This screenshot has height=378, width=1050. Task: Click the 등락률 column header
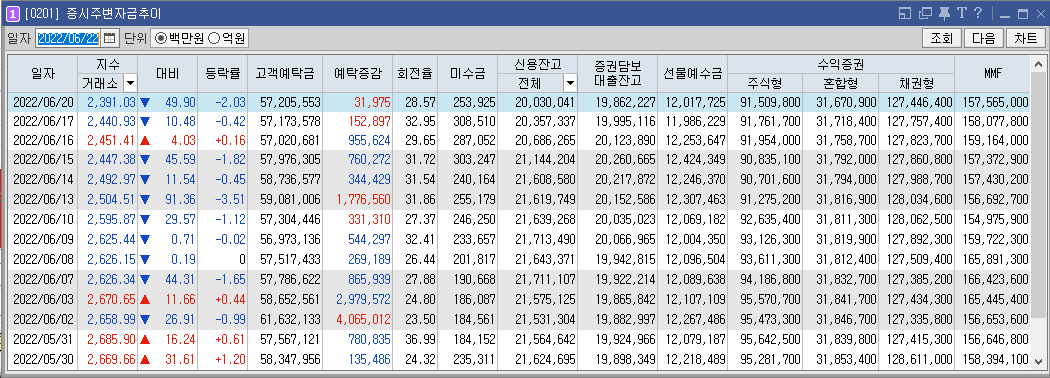pyautogui.click(x=222, y=74)
